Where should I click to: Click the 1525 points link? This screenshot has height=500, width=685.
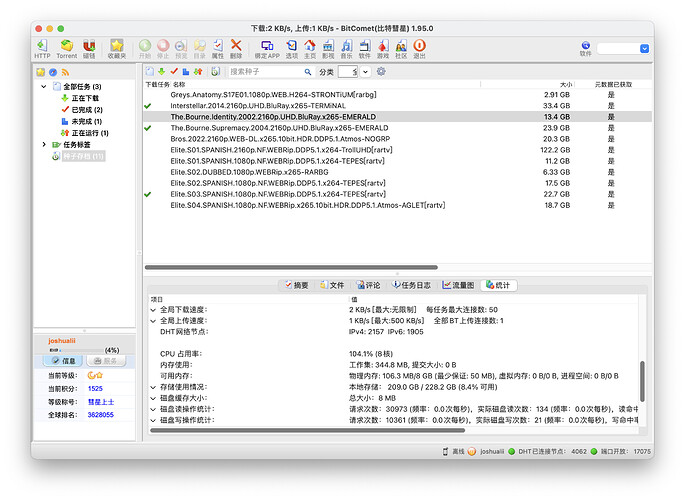pyautogui.click(x=95, y=389)
